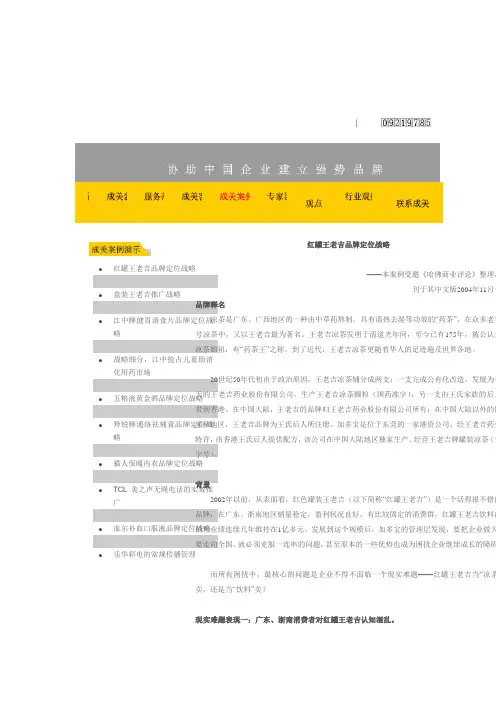Open the 服务 navigation item
The image size is (496, 702).
pos(154,197)
